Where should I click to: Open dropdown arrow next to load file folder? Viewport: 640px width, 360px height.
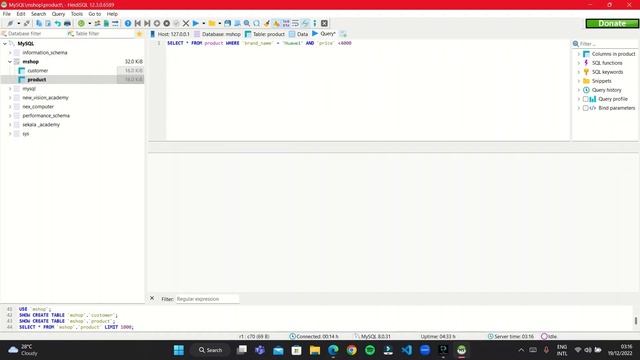click(220, 23)
